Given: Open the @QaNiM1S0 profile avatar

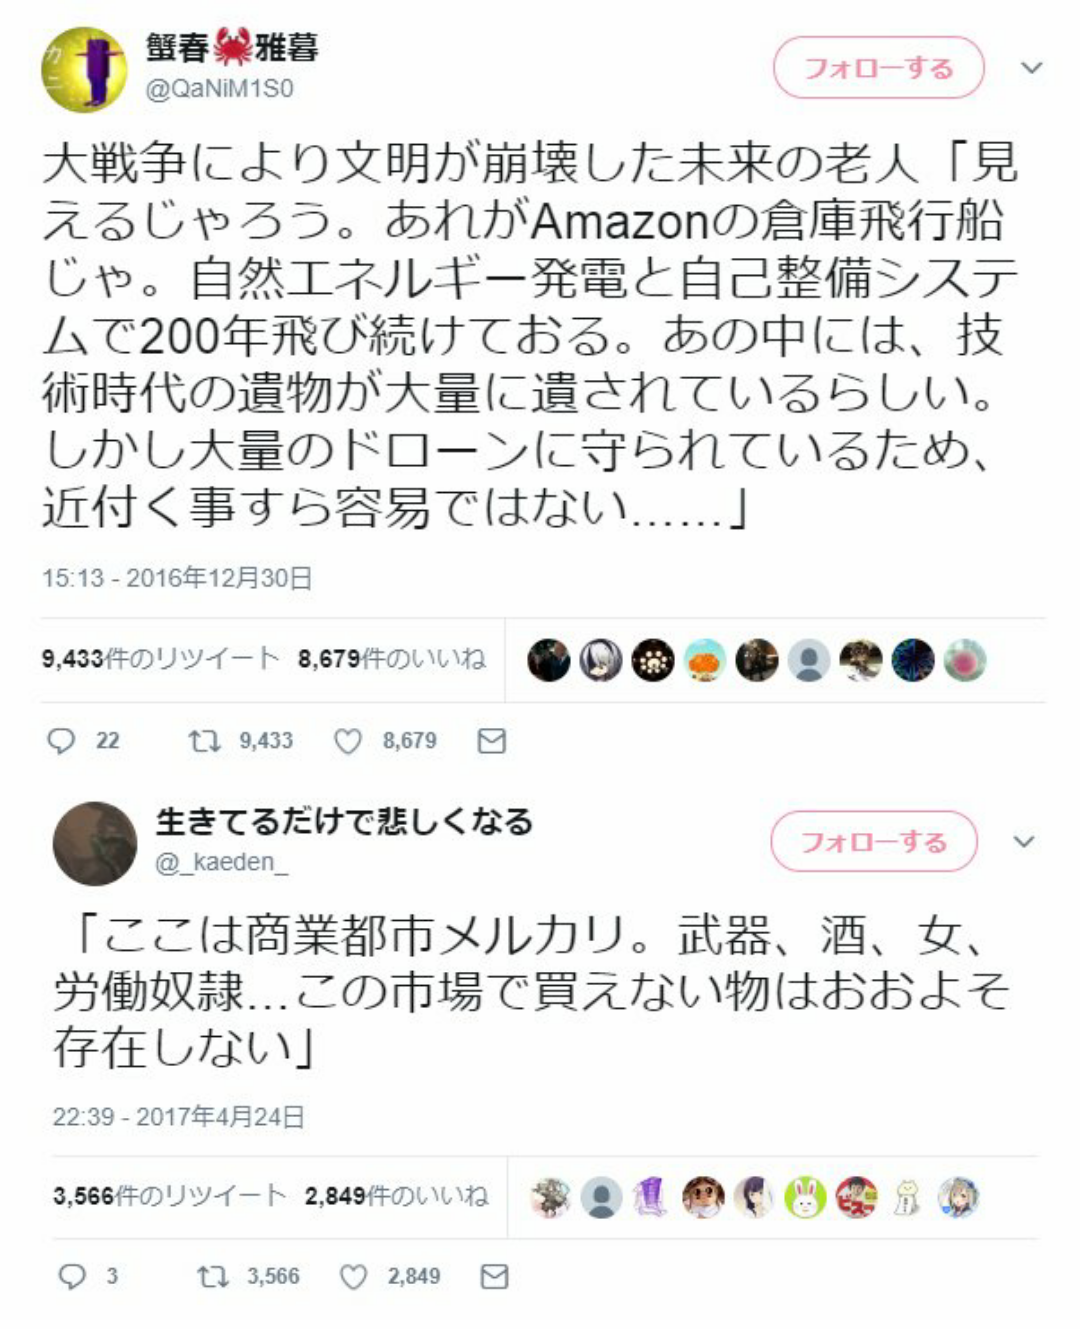Looking at the screenshot, I should 84,68.
